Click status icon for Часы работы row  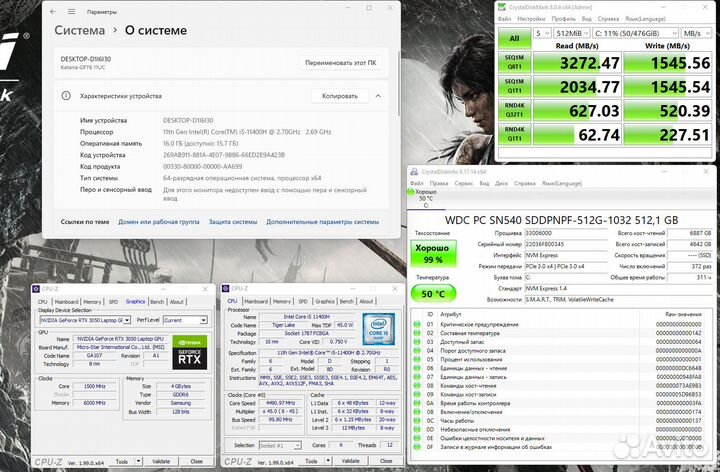417,421
